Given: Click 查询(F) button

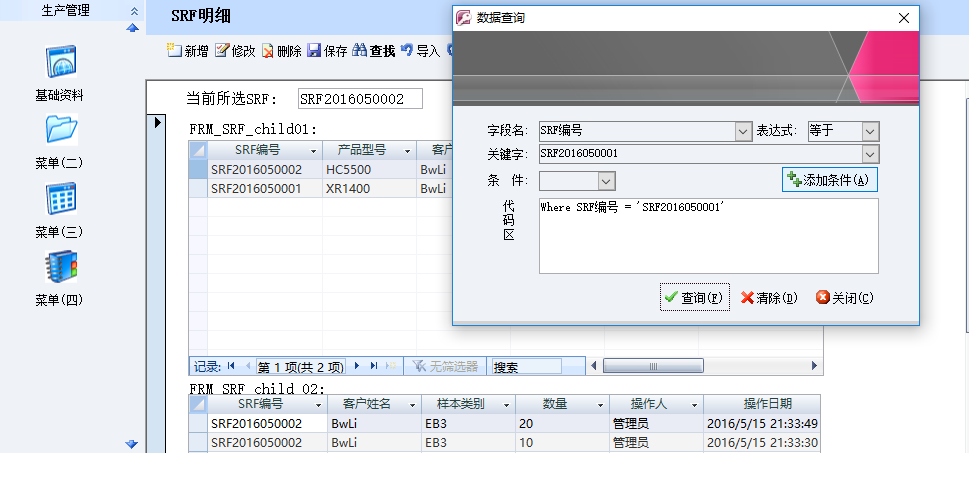Looking at the screenshot, I should (x=695, y=298).
